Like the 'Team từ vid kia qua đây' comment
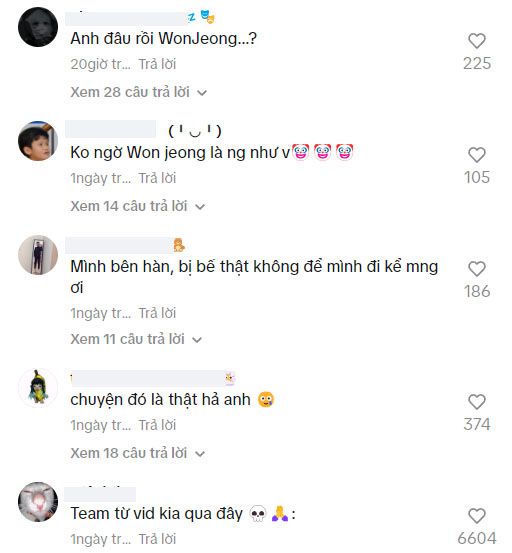 [x=477, y=516]
